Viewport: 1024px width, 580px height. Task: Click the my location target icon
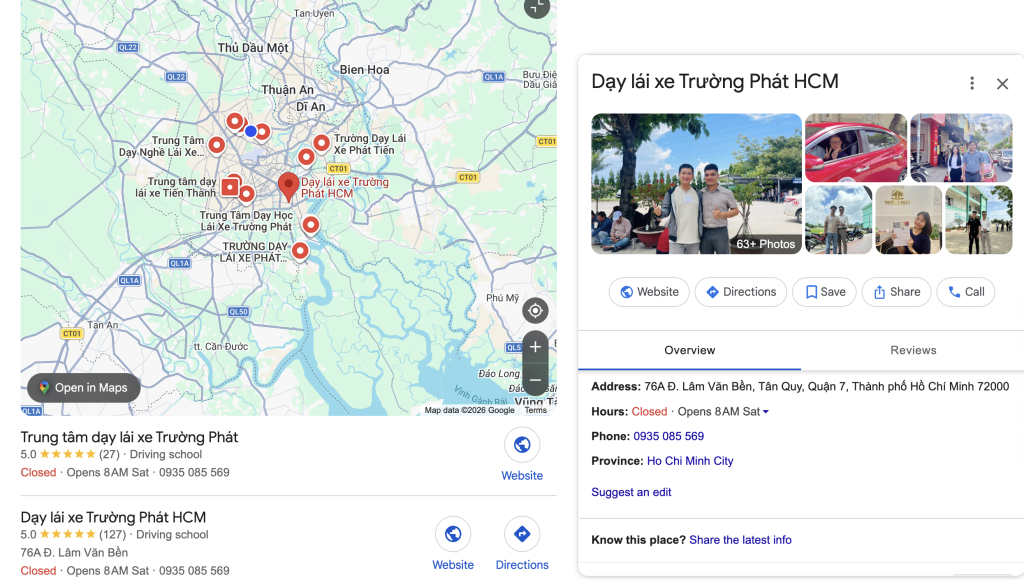coord(535,310)
